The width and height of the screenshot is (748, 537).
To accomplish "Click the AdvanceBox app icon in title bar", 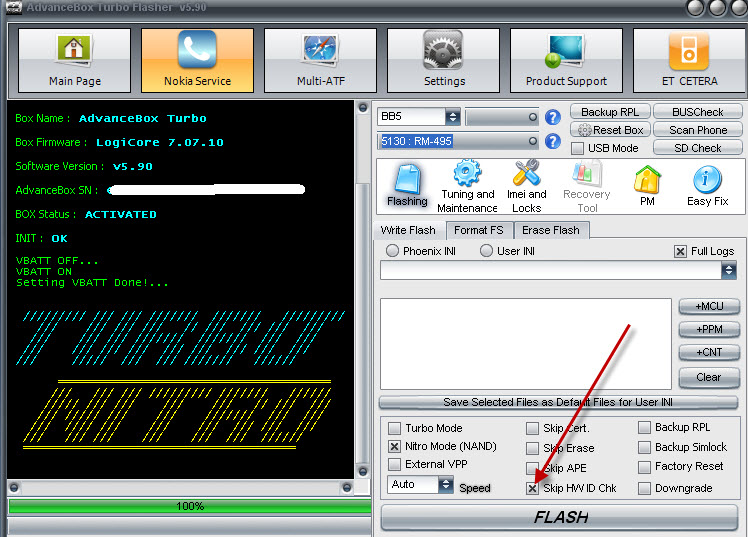I will [13, 7].
